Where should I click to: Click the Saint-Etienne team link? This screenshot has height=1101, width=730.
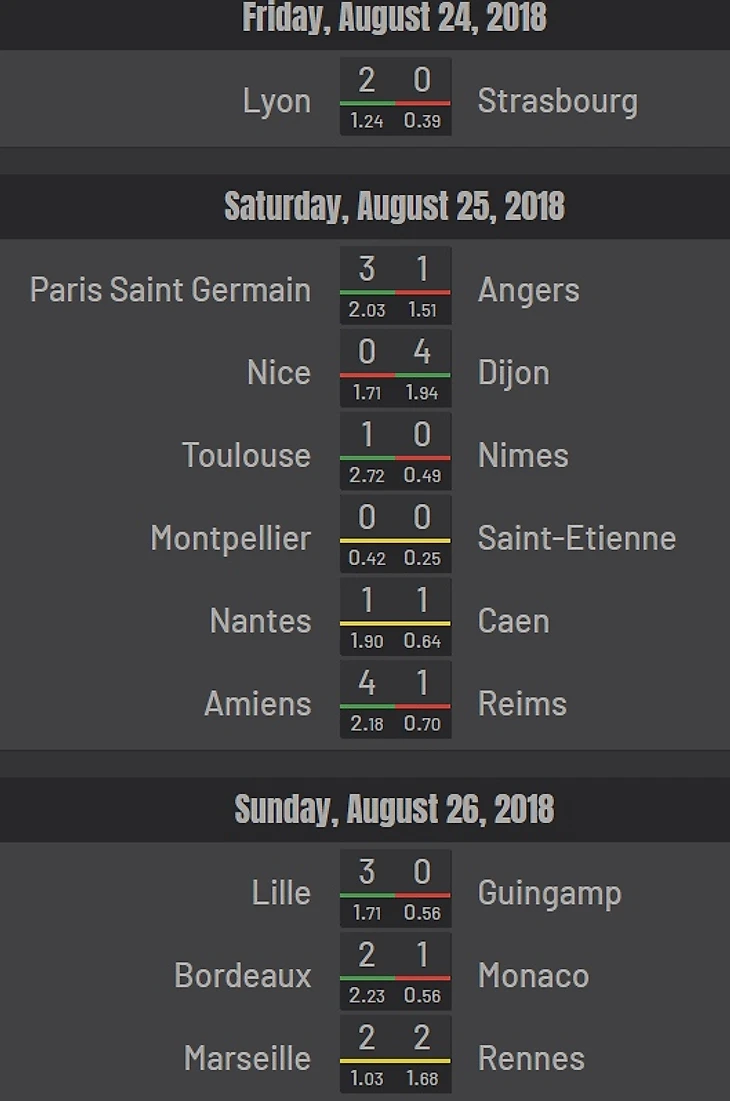576,538
